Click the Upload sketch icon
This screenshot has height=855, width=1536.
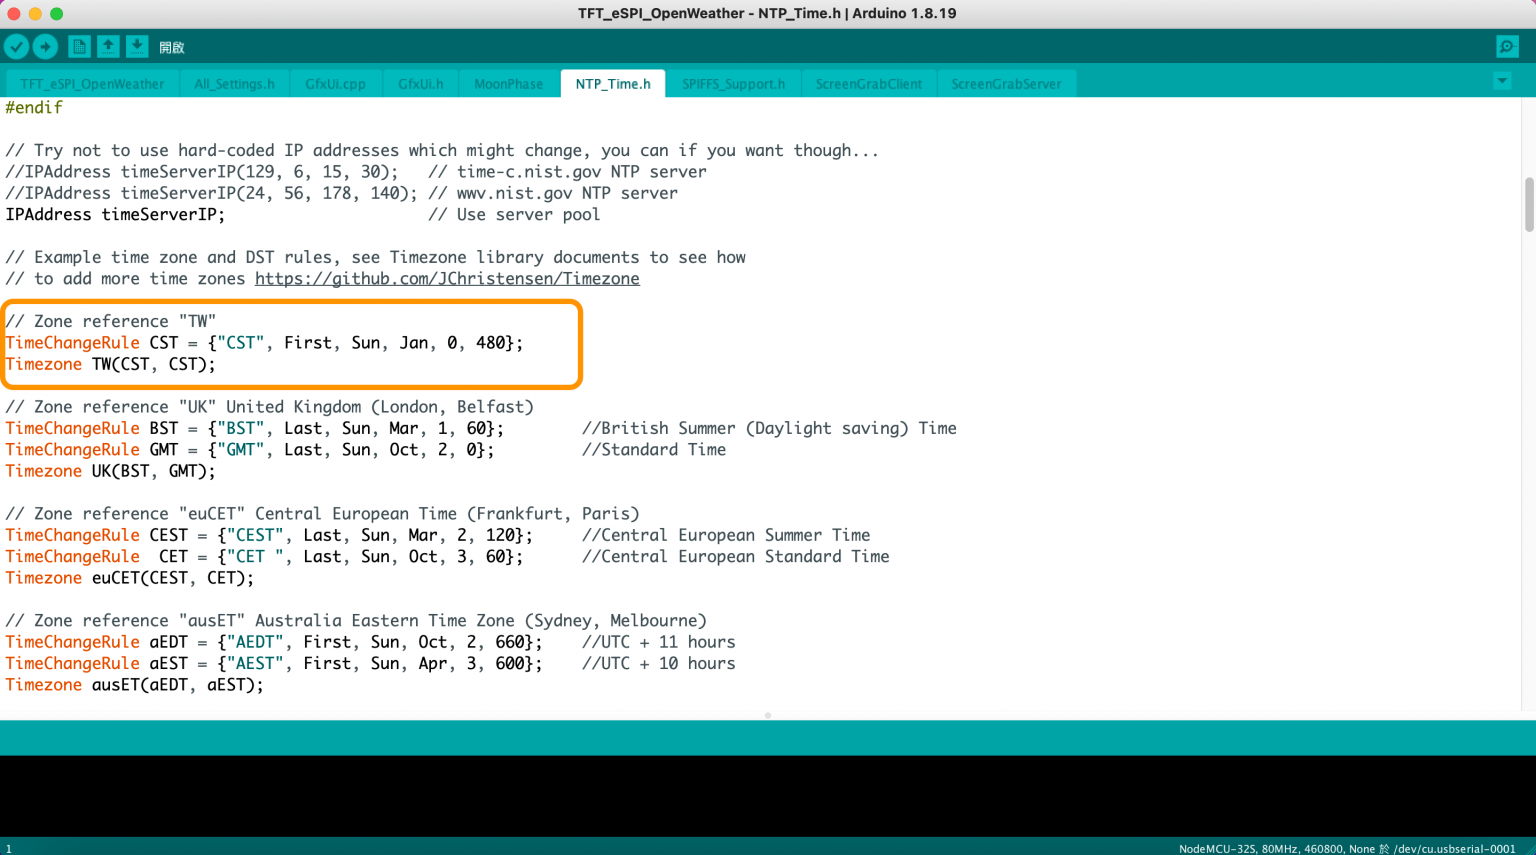pyautogui.click(x=45, y=46)
